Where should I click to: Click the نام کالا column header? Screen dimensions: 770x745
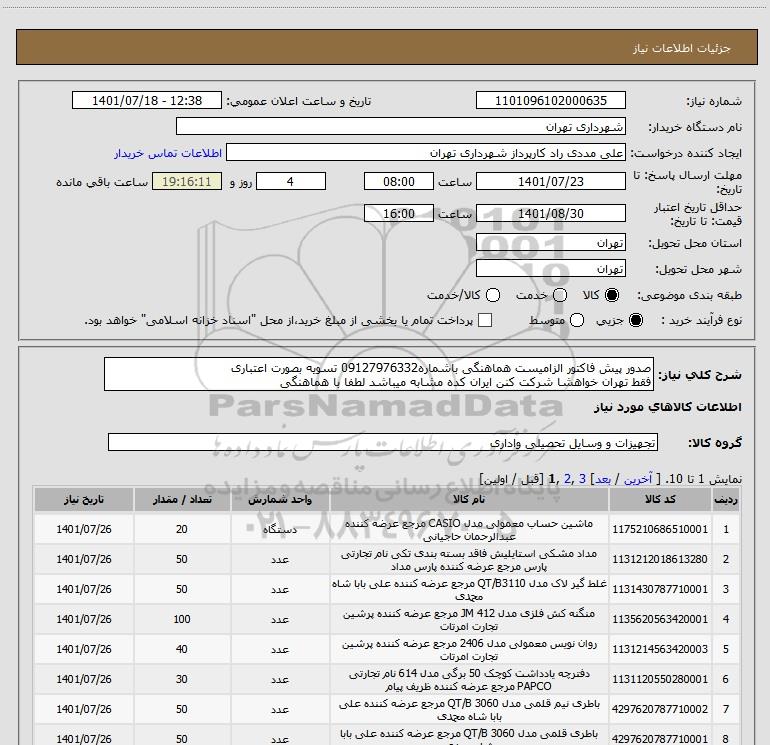469,499
